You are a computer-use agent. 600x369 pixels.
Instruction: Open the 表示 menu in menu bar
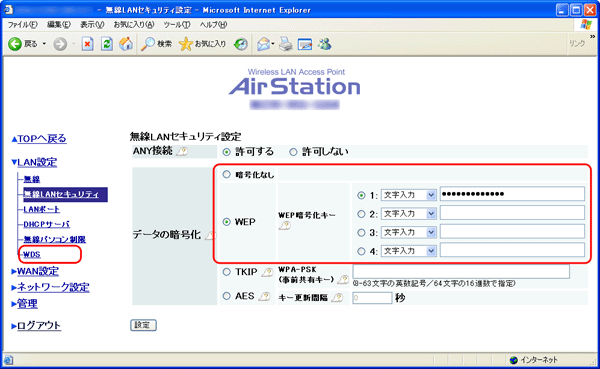pyautogui.click(x=92, y=24)
